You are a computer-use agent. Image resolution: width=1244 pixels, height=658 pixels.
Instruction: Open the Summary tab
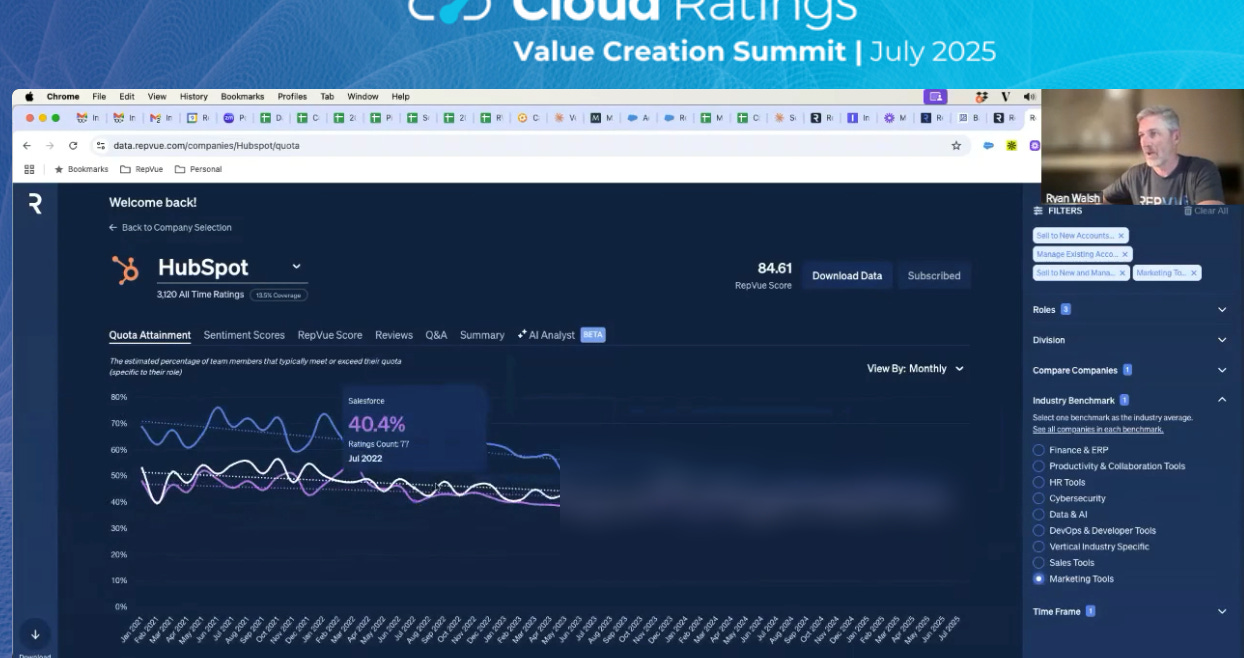click(x=482, y=335)
